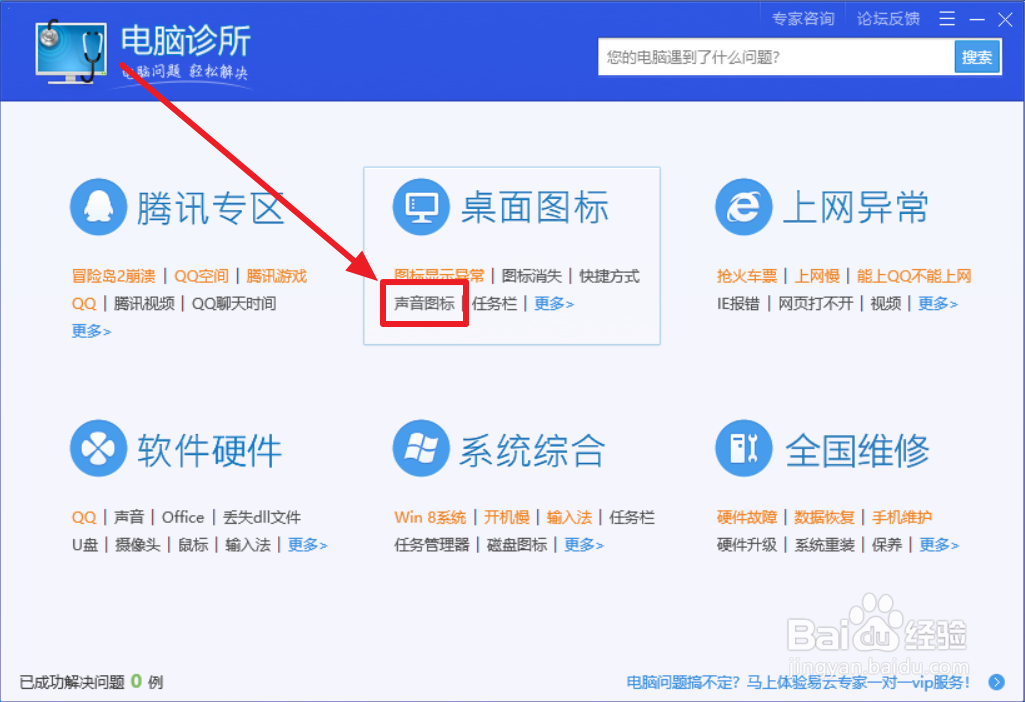Click the software hardware clover icon

[x=98, y=448]
